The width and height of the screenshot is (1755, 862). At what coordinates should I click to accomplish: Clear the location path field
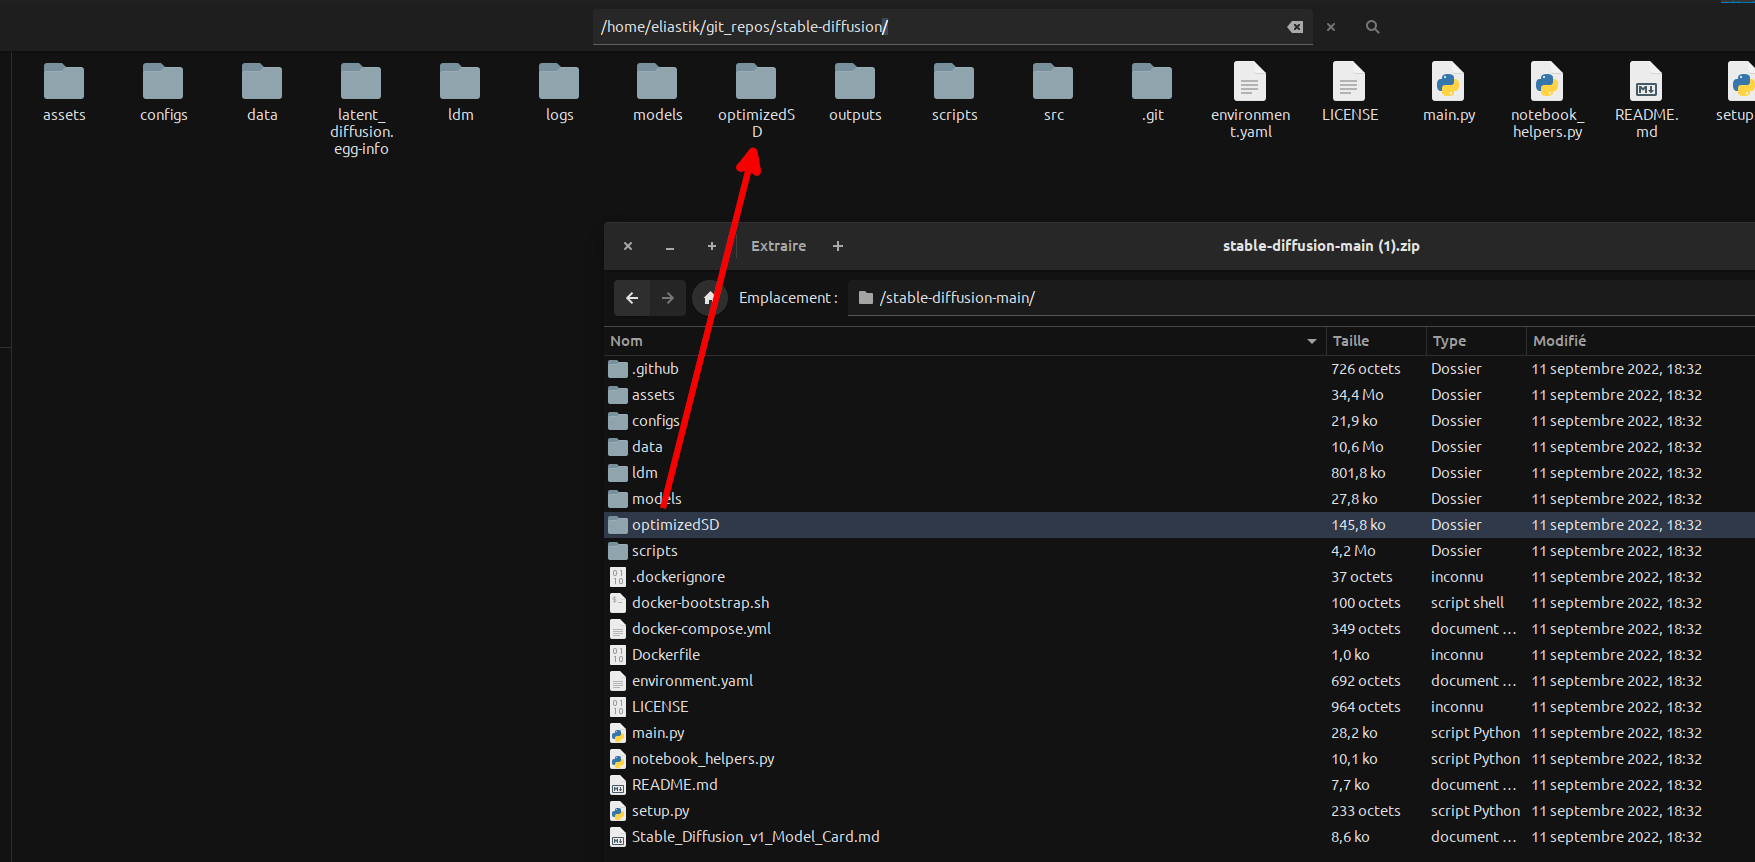click(1295, 27)
